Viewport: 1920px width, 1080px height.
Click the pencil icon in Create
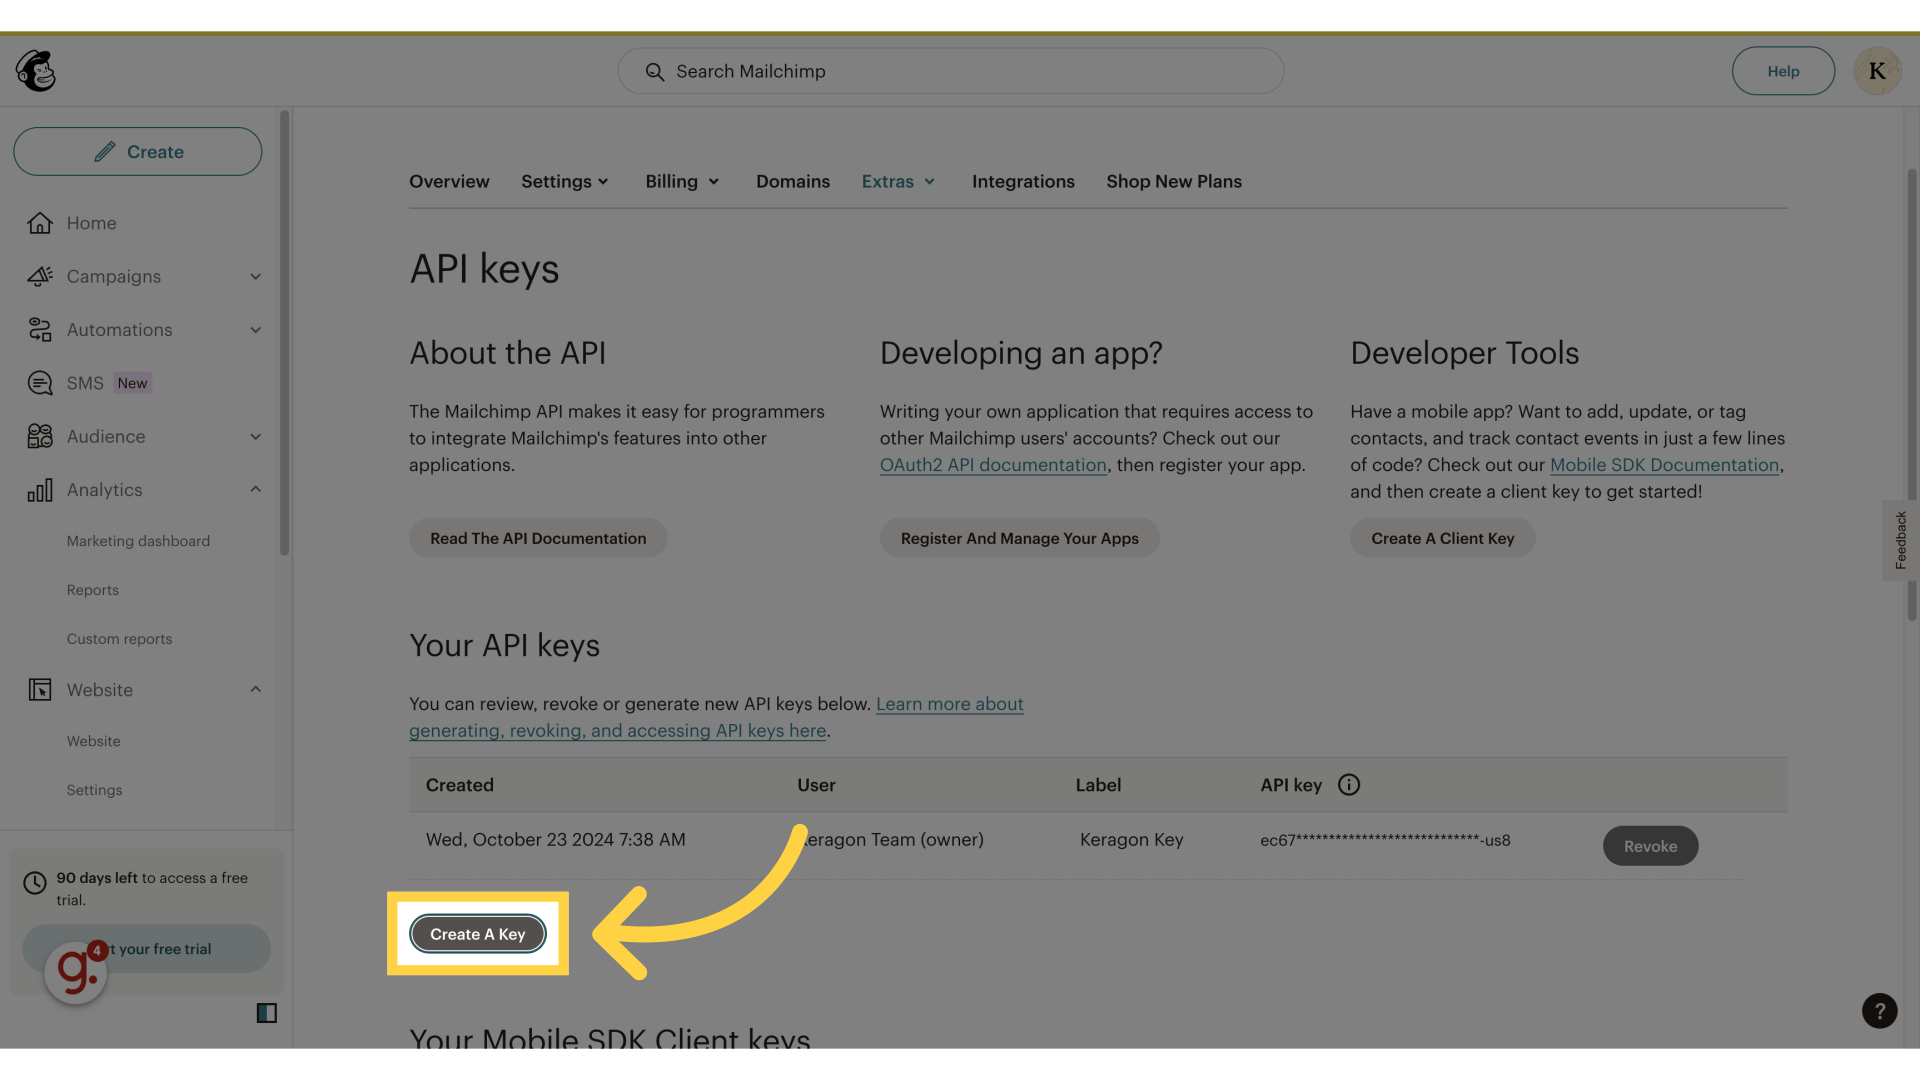click(105, 152)
